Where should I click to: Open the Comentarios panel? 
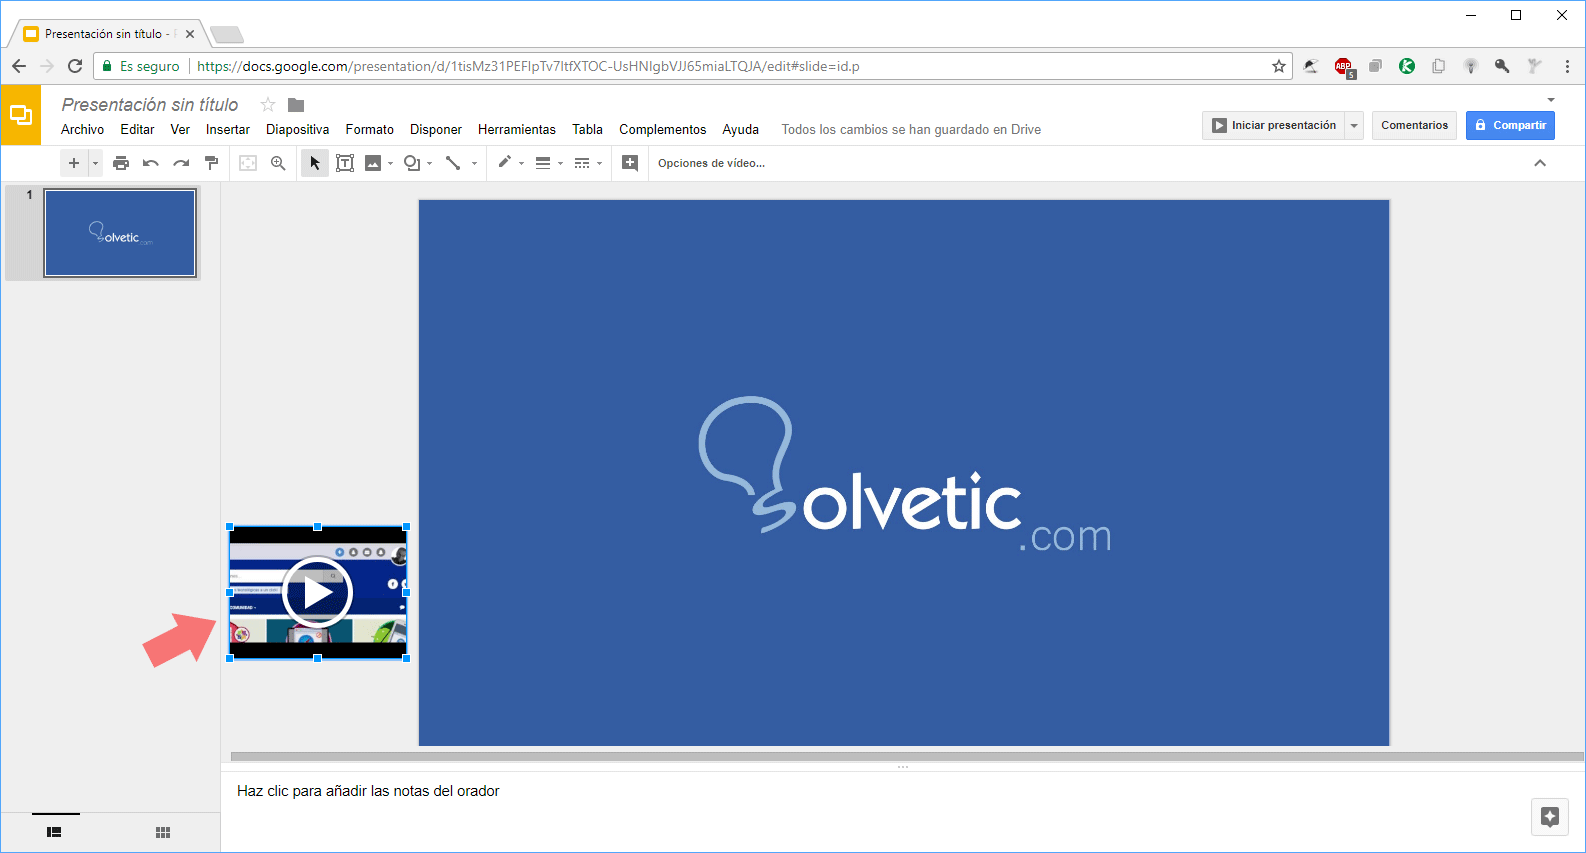coord(1414,125)
